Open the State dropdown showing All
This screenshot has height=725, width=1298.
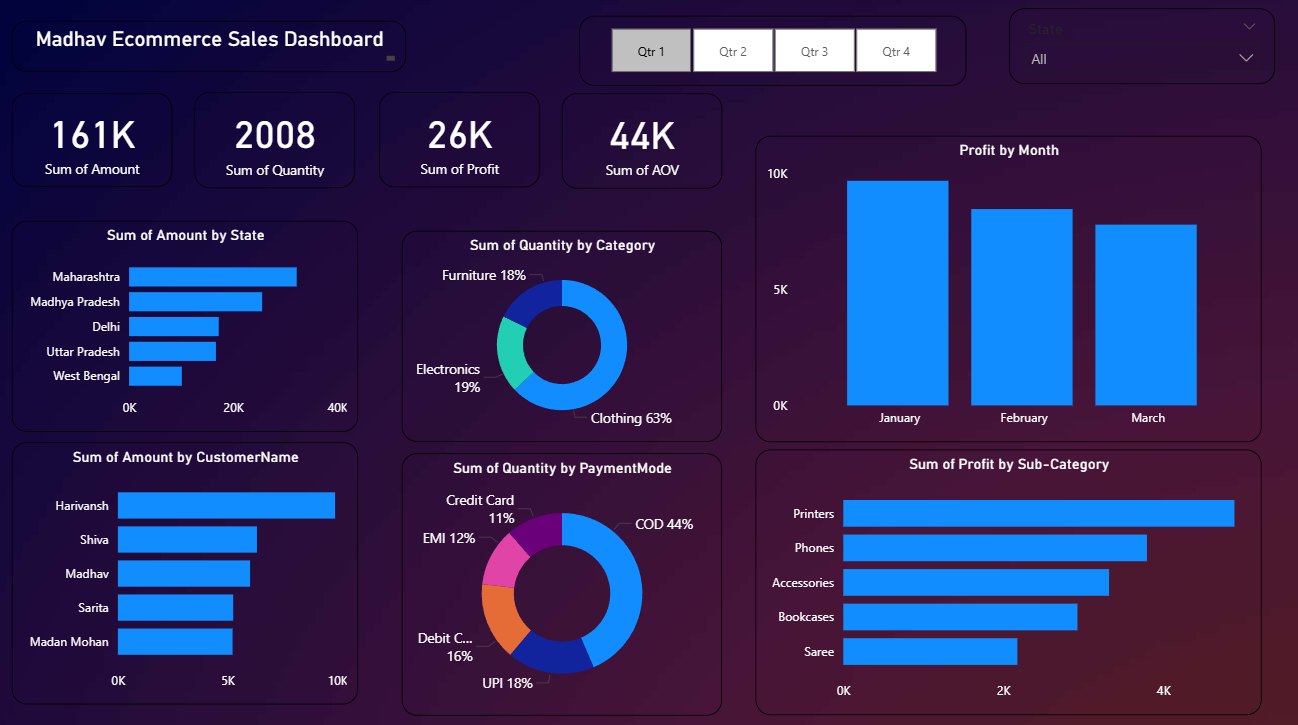coord(1140,59)
